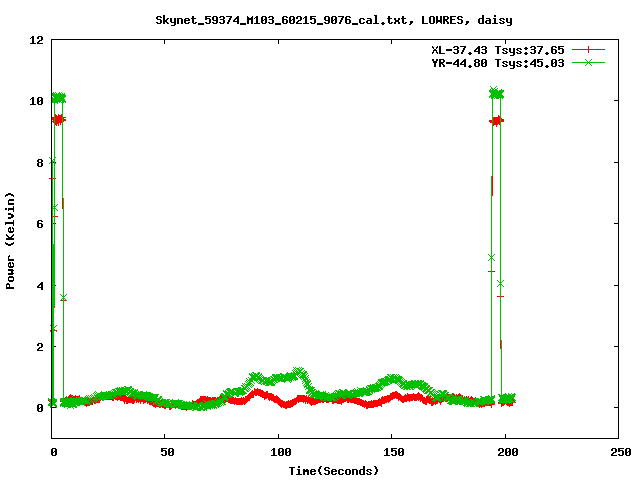Image resolution: width=640 pixels, height=480 pixels.
Task: Click the x-axis tick label 50
Action: [x=167, y=452]
